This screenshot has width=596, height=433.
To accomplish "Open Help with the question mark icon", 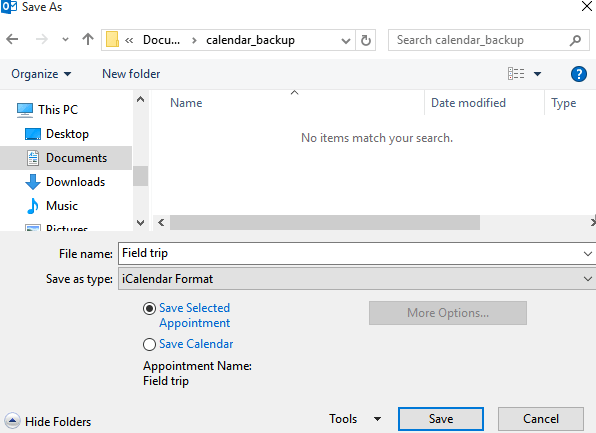I will click(x=579, y=74).
